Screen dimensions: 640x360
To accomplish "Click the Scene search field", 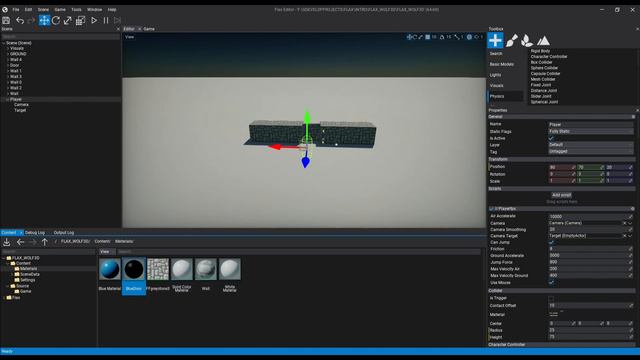I will tap(60, 37).
